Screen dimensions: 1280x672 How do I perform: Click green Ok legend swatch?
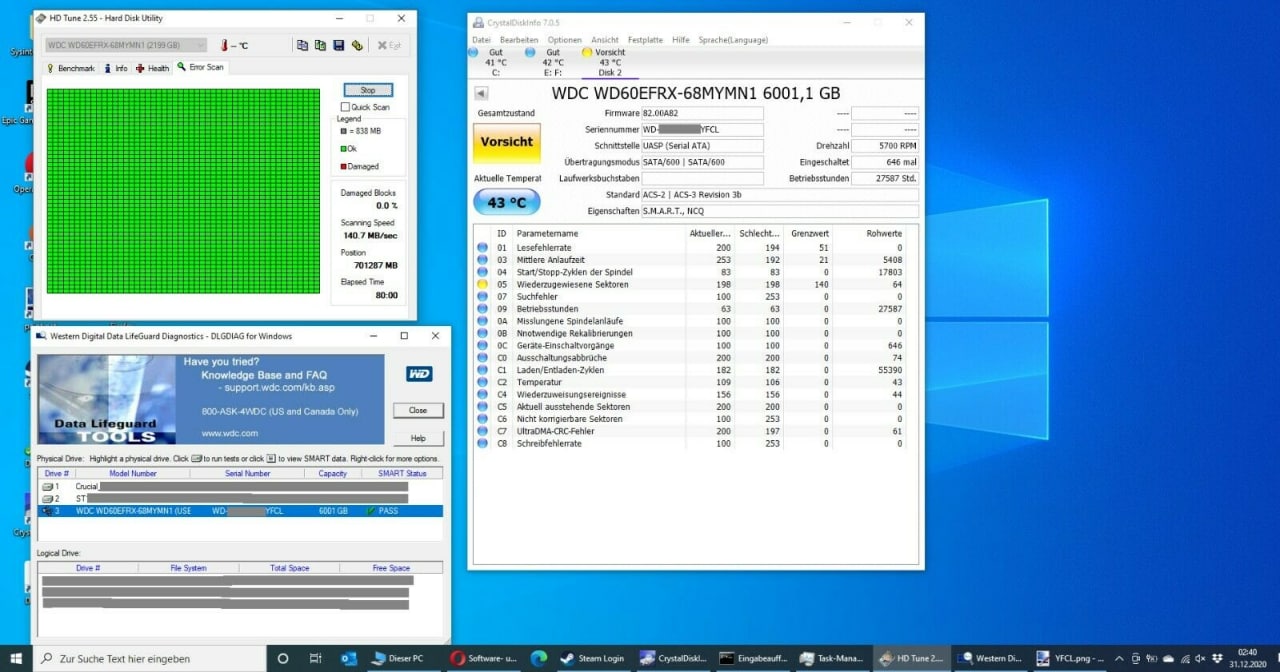(x=344, y=149)
